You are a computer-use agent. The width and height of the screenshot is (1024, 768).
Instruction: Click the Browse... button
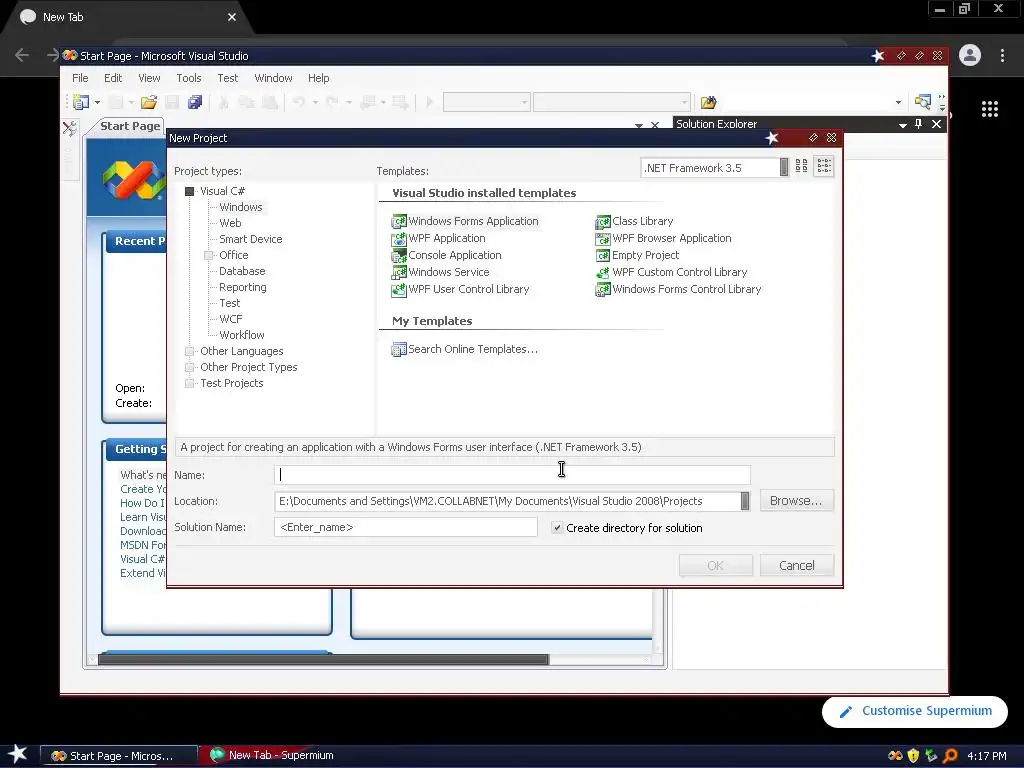click(x=796, y=500)
